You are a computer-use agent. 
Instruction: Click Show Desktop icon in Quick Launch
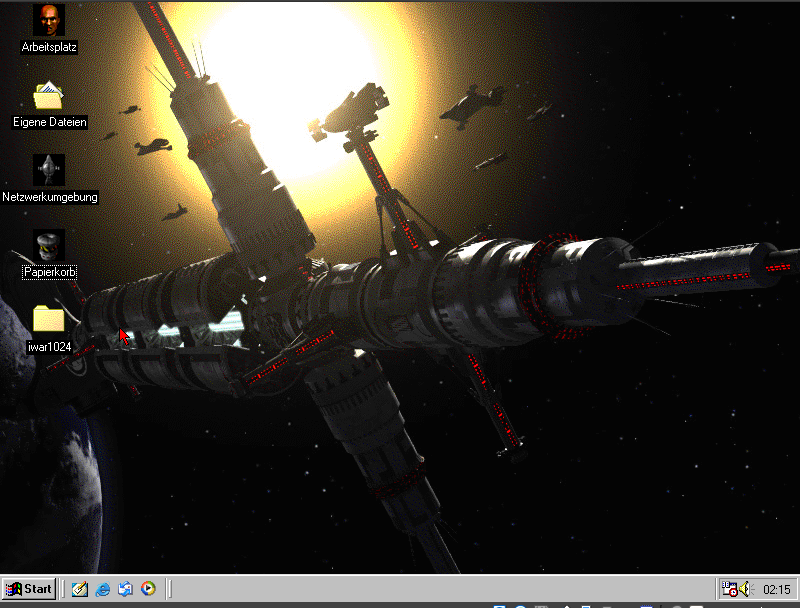tap(80, 589)
